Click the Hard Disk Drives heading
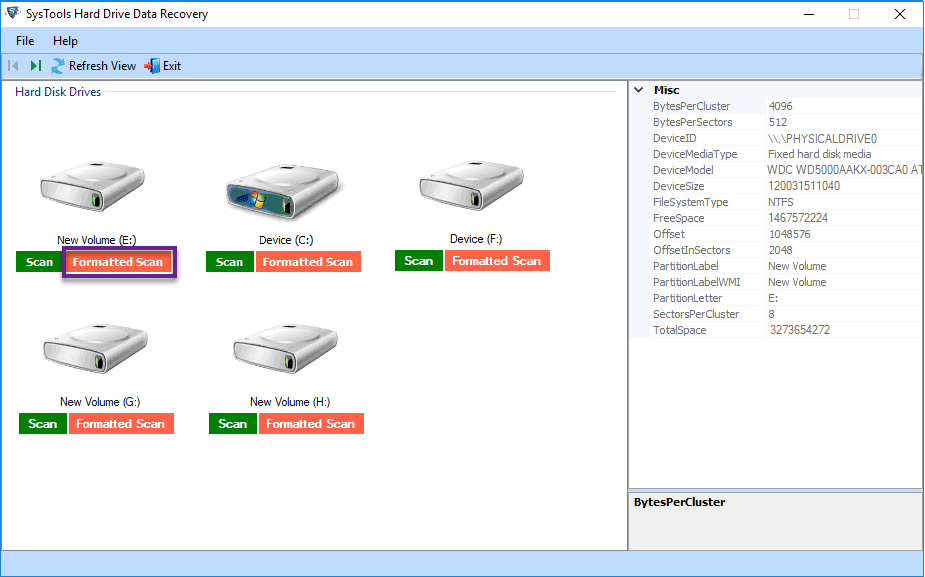925x577 pixels. 58,91
